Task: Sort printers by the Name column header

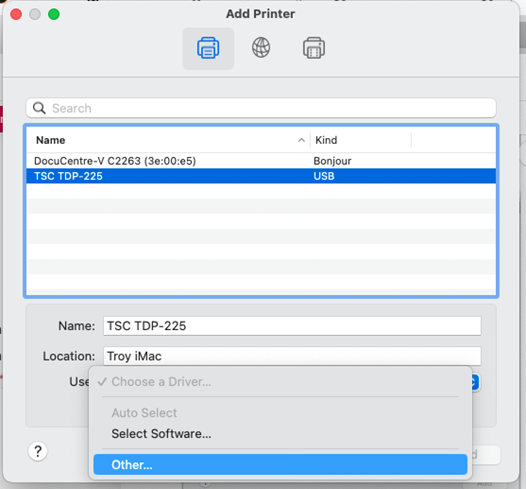Action: point(168,140)
